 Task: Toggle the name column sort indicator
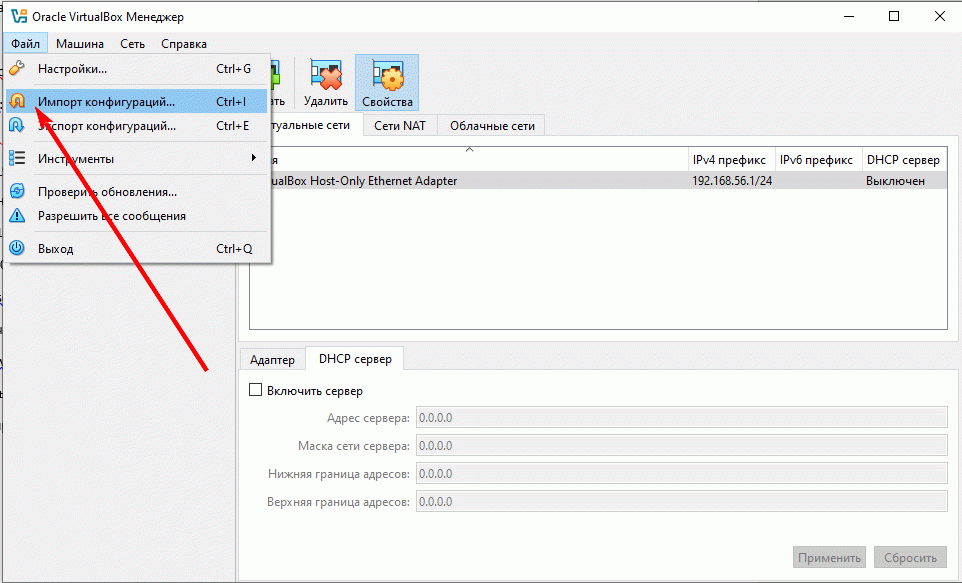tap(469, 148)
